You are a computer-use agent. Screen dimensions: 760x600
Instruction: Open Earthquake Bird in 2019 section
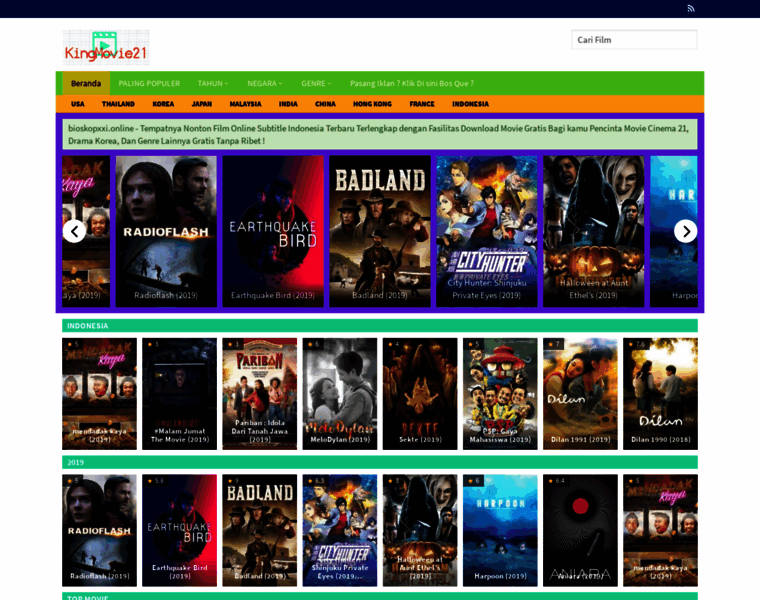pyautogui.click(x=179, y=530)
